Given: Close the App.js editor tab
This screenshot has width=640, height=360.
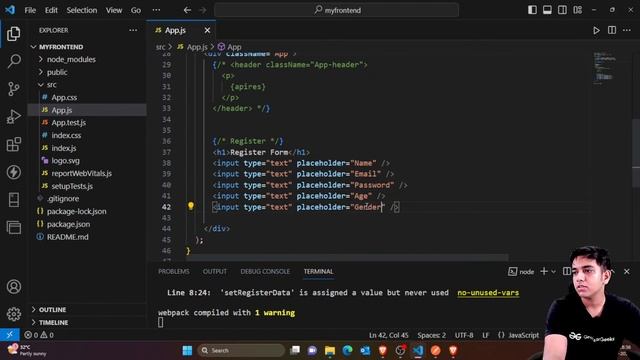Looking at the screenshot, I should [207, 30].
